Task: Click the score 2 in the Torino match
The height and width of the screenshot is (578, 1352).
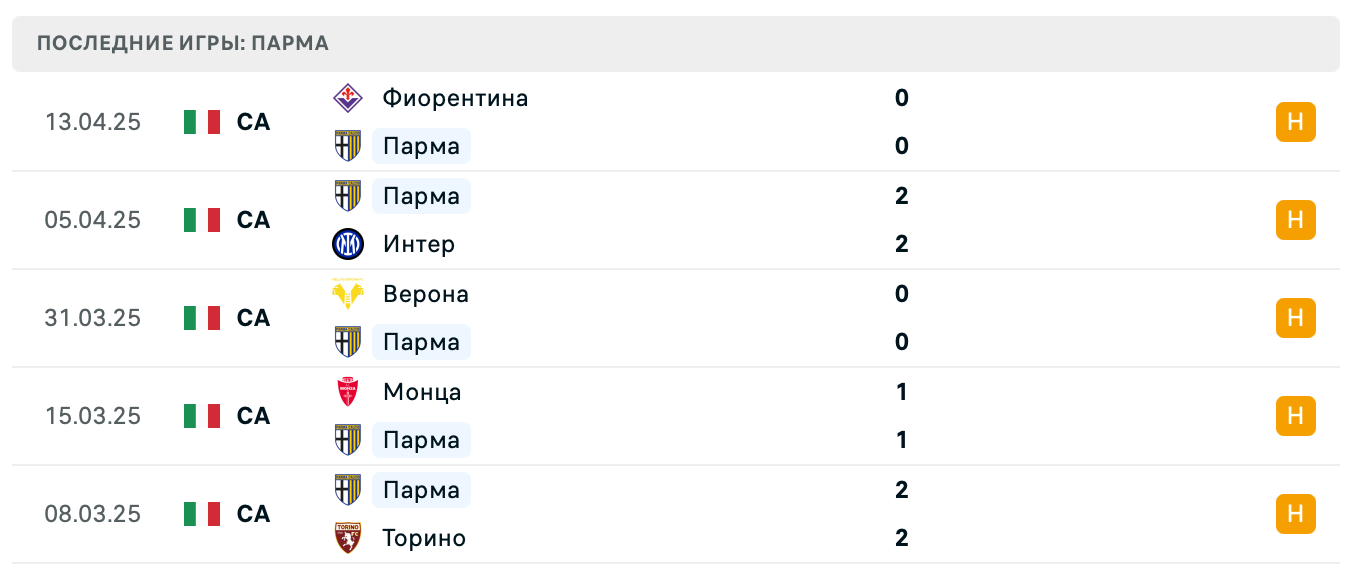Action: (901, 537)
